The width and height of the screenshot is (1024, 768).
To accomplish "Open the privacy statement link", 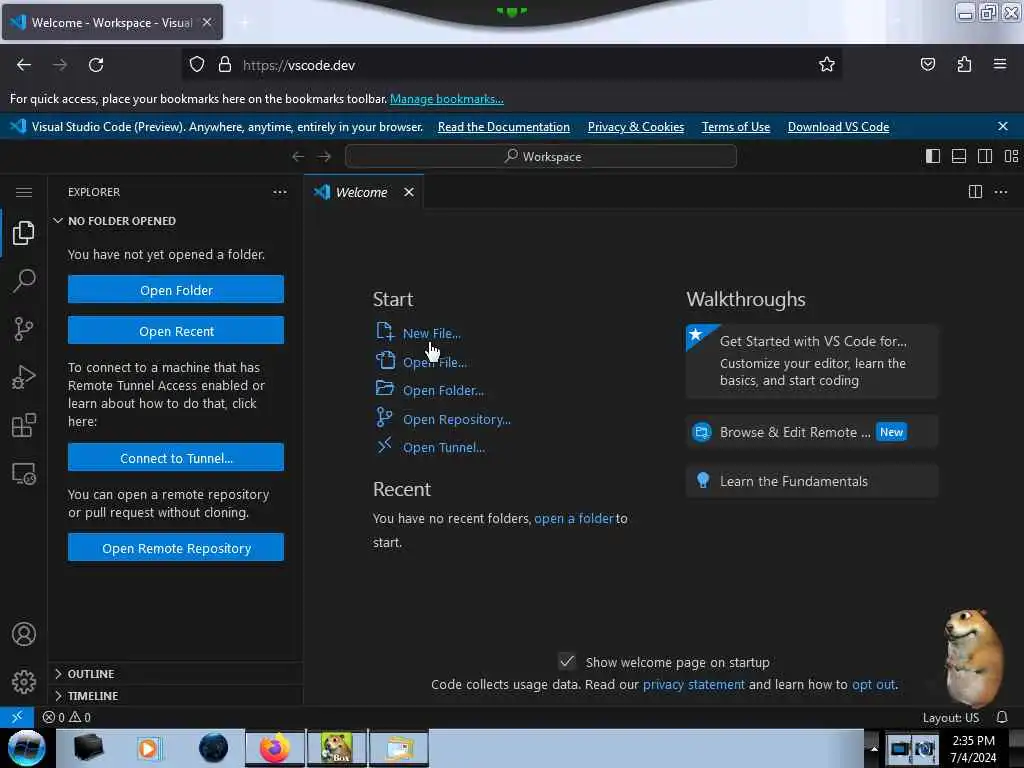I will [x=694, y=684].
